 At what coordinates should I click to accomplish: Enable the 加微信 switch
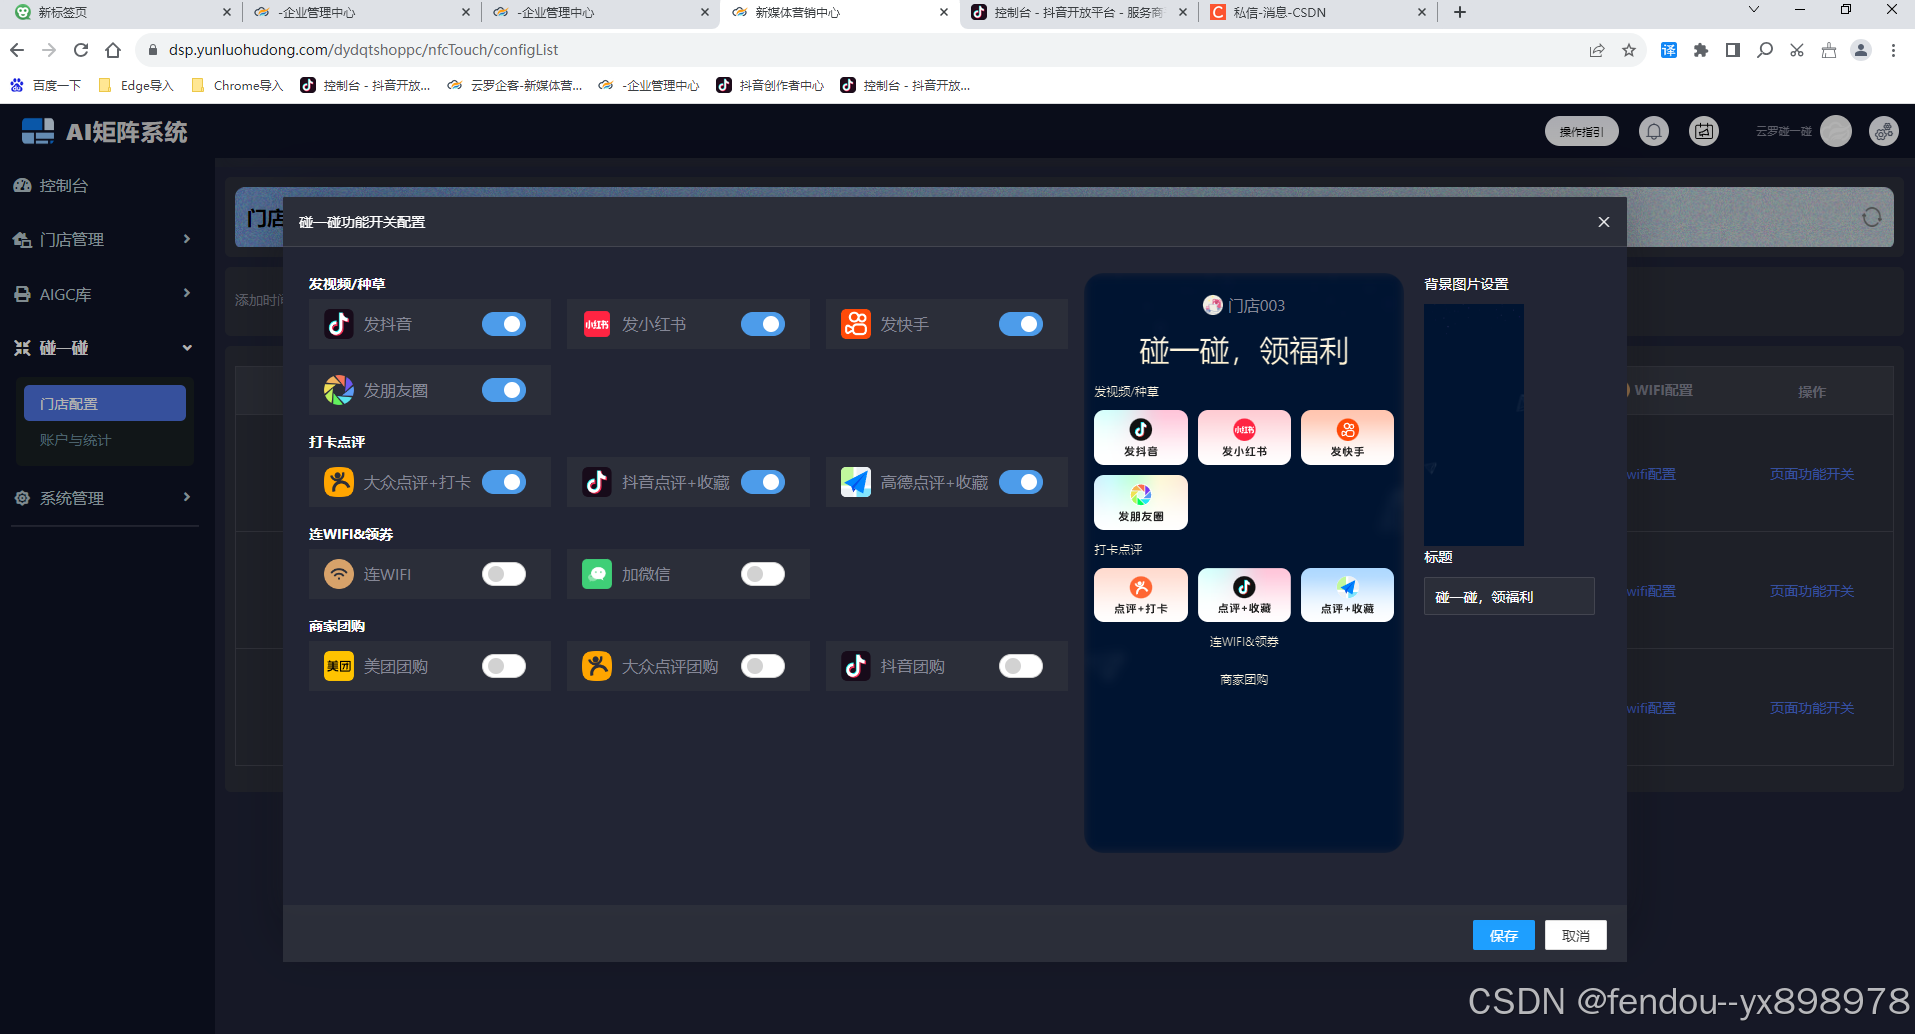763,574
